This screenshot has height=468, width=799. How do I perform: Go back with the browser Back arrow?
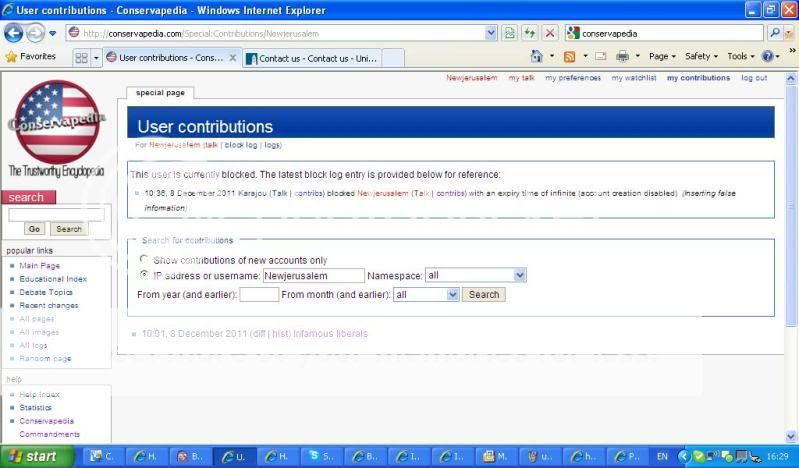click(13, 34)
